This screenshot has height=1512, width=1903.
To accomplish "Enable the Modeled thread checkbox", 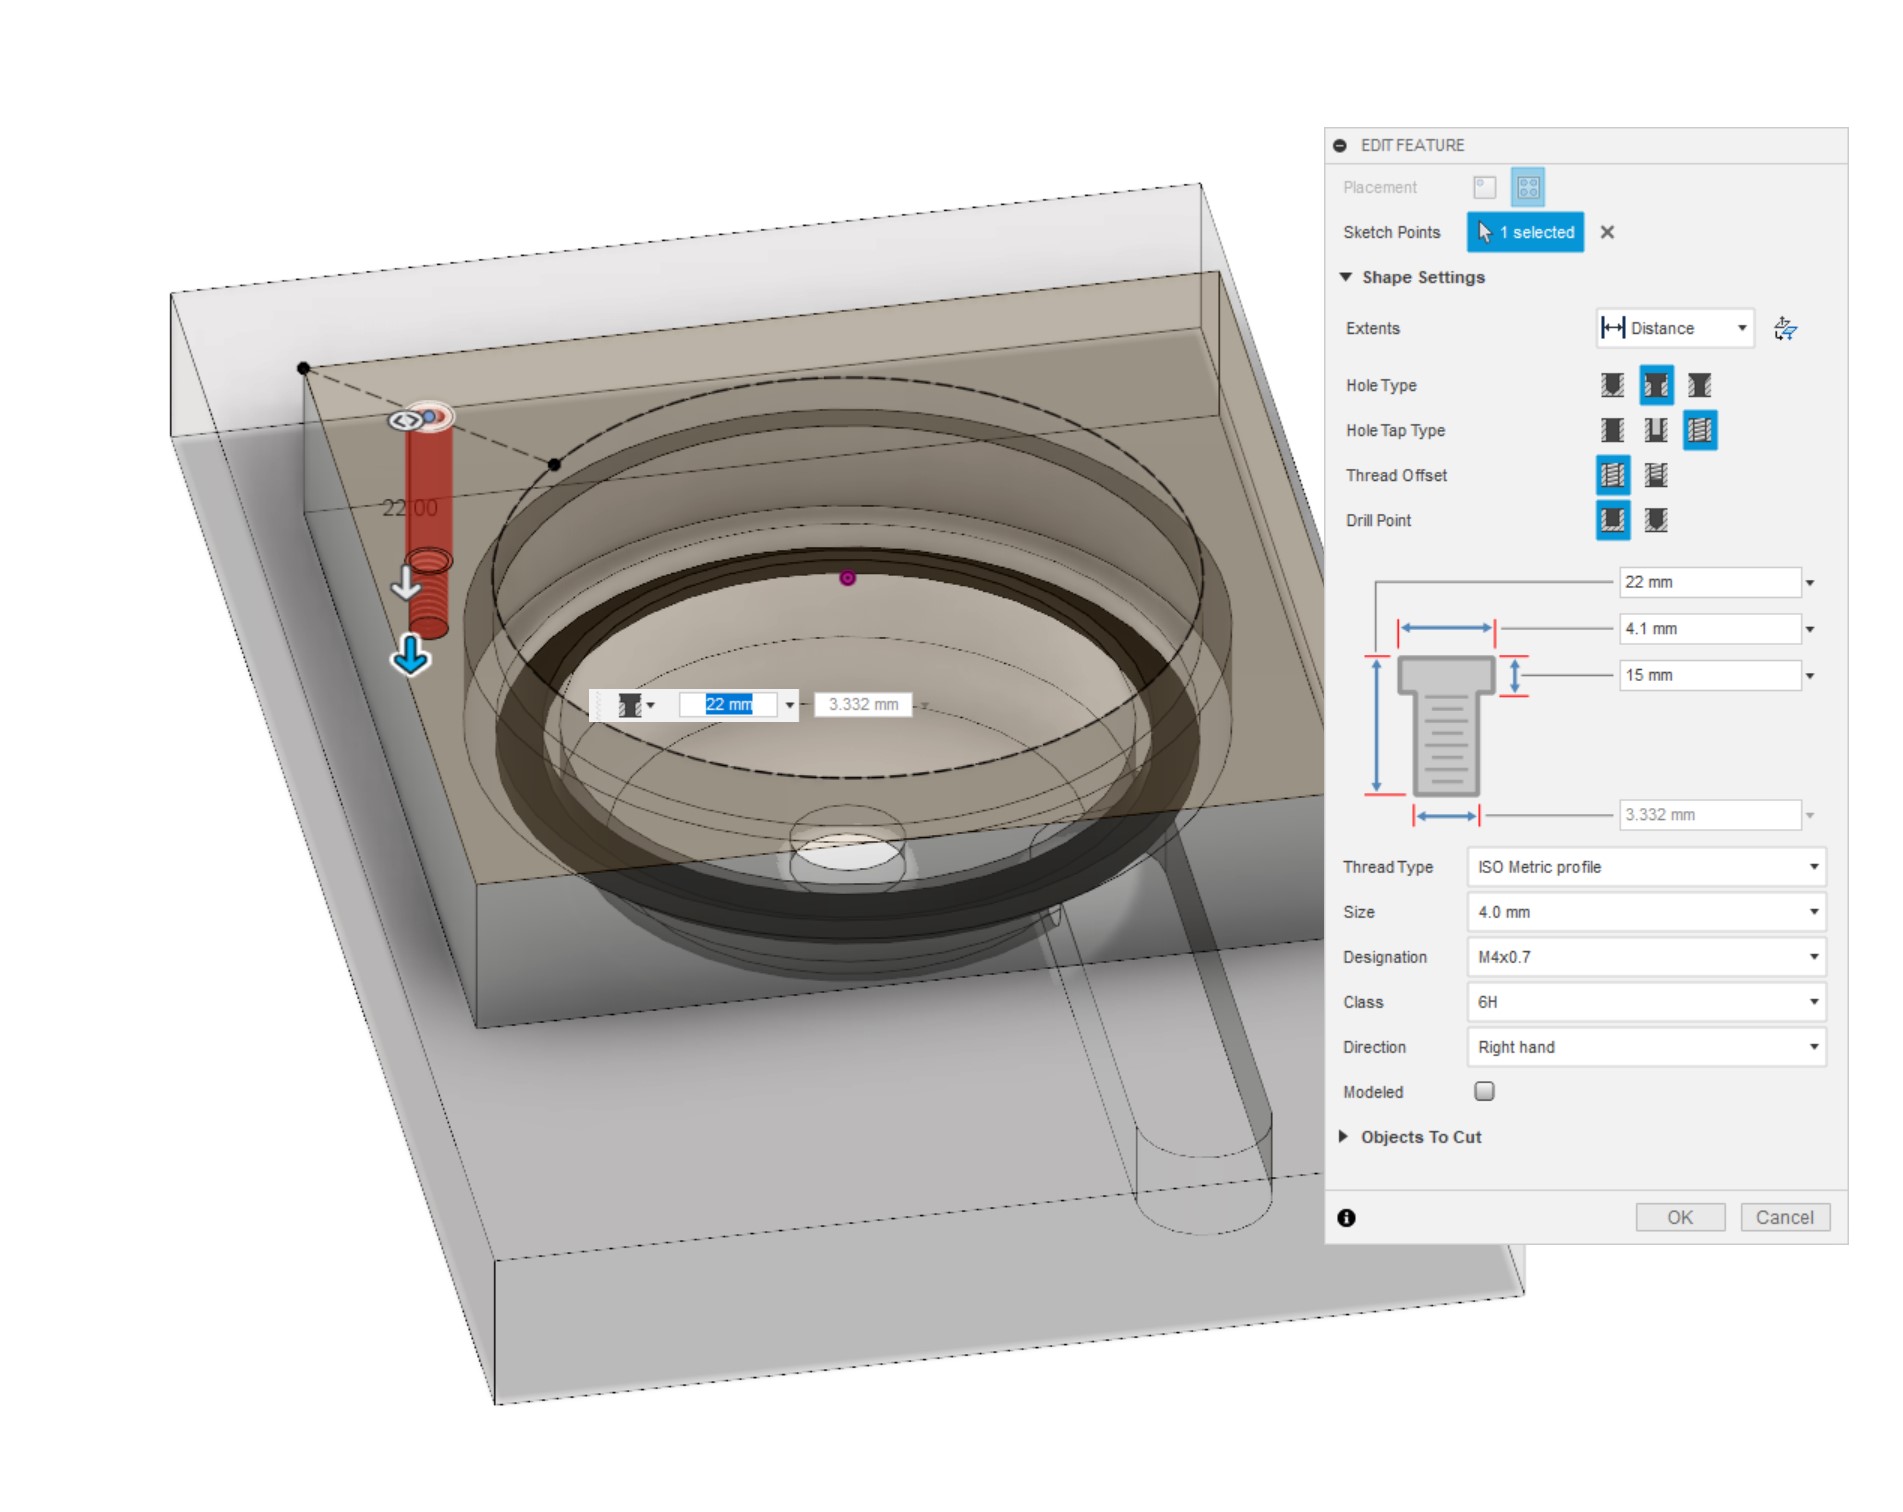I will 1484,1091.
